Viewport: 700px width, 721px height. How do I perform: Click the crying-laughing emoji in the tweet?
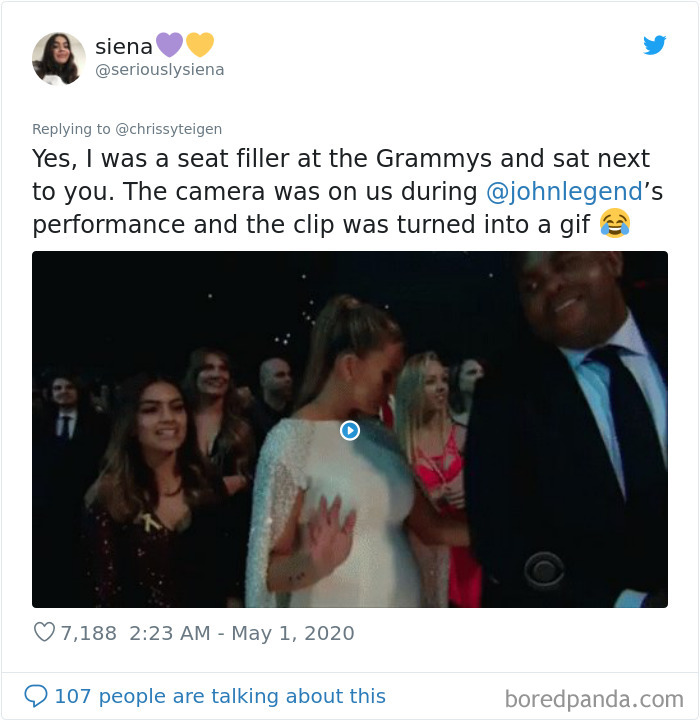click(x=615, y=223)
